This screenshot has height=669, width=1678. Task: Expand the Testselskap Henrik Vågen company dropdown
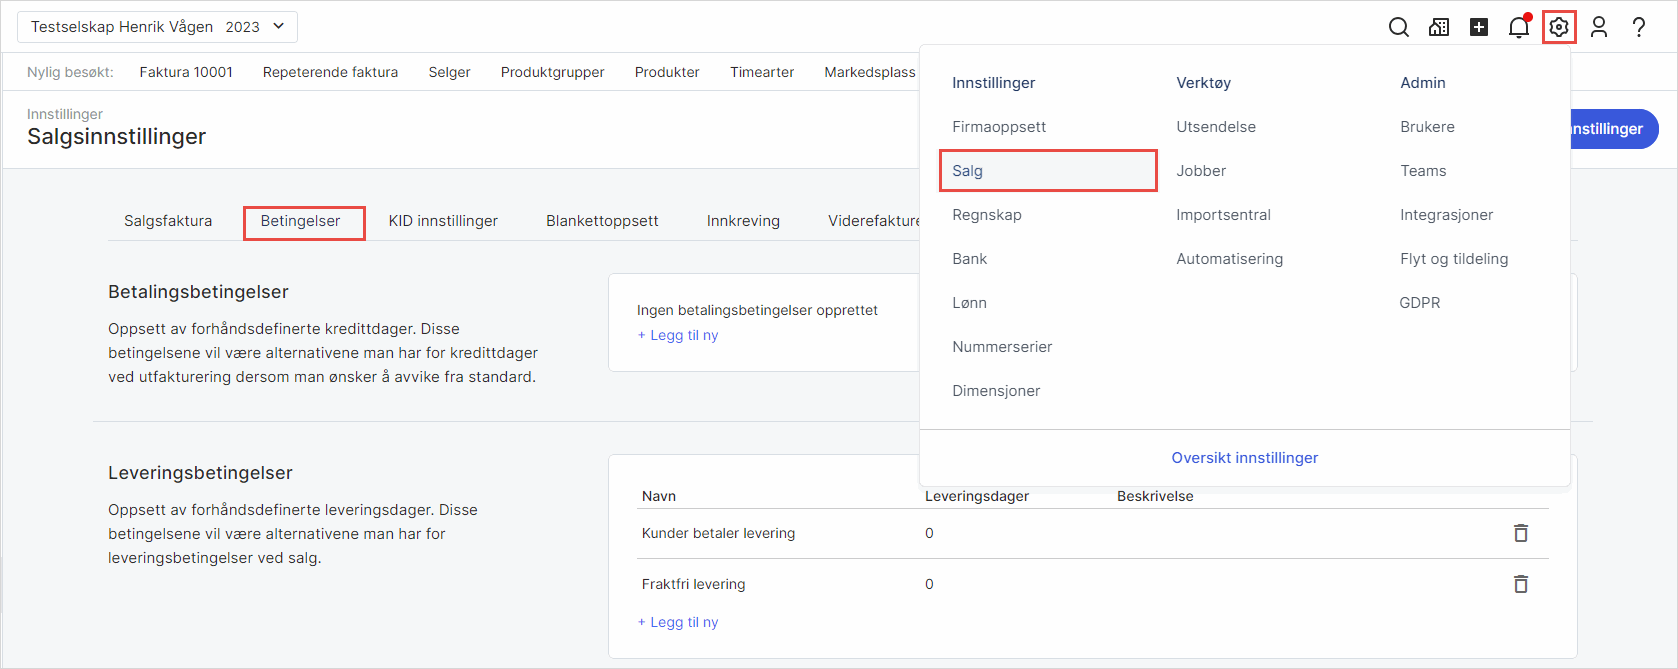pyautogui.click(x=157, y=27)
